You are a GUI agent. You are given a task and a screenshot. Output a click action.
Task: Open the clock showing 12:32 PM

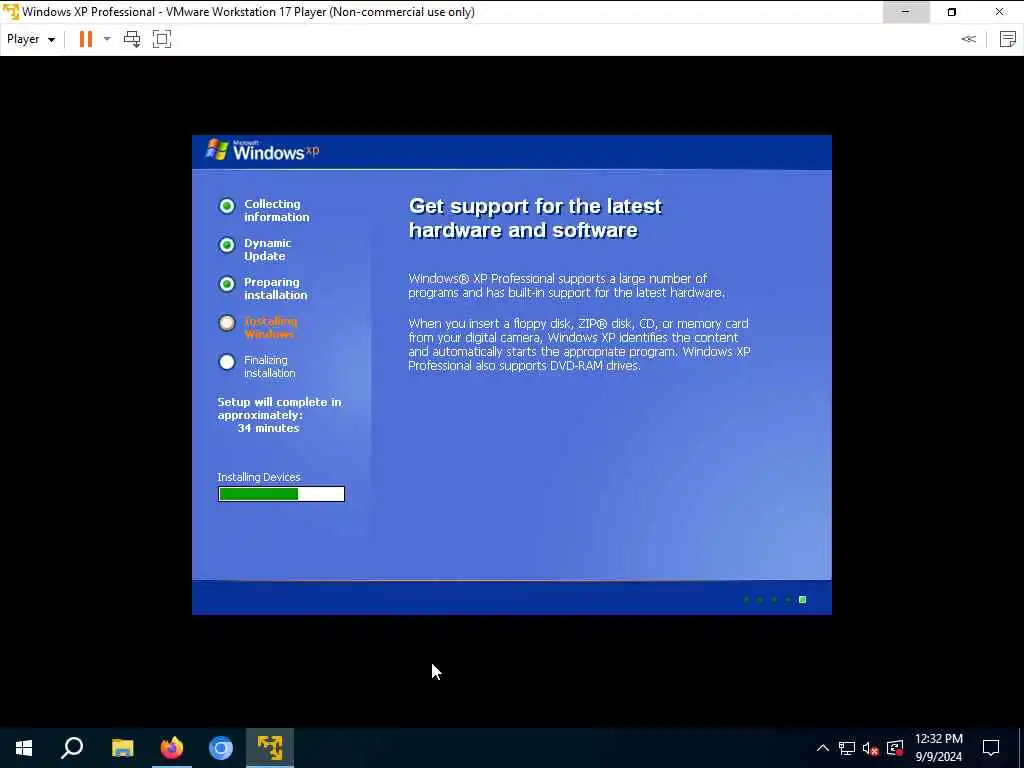point(938,748)
